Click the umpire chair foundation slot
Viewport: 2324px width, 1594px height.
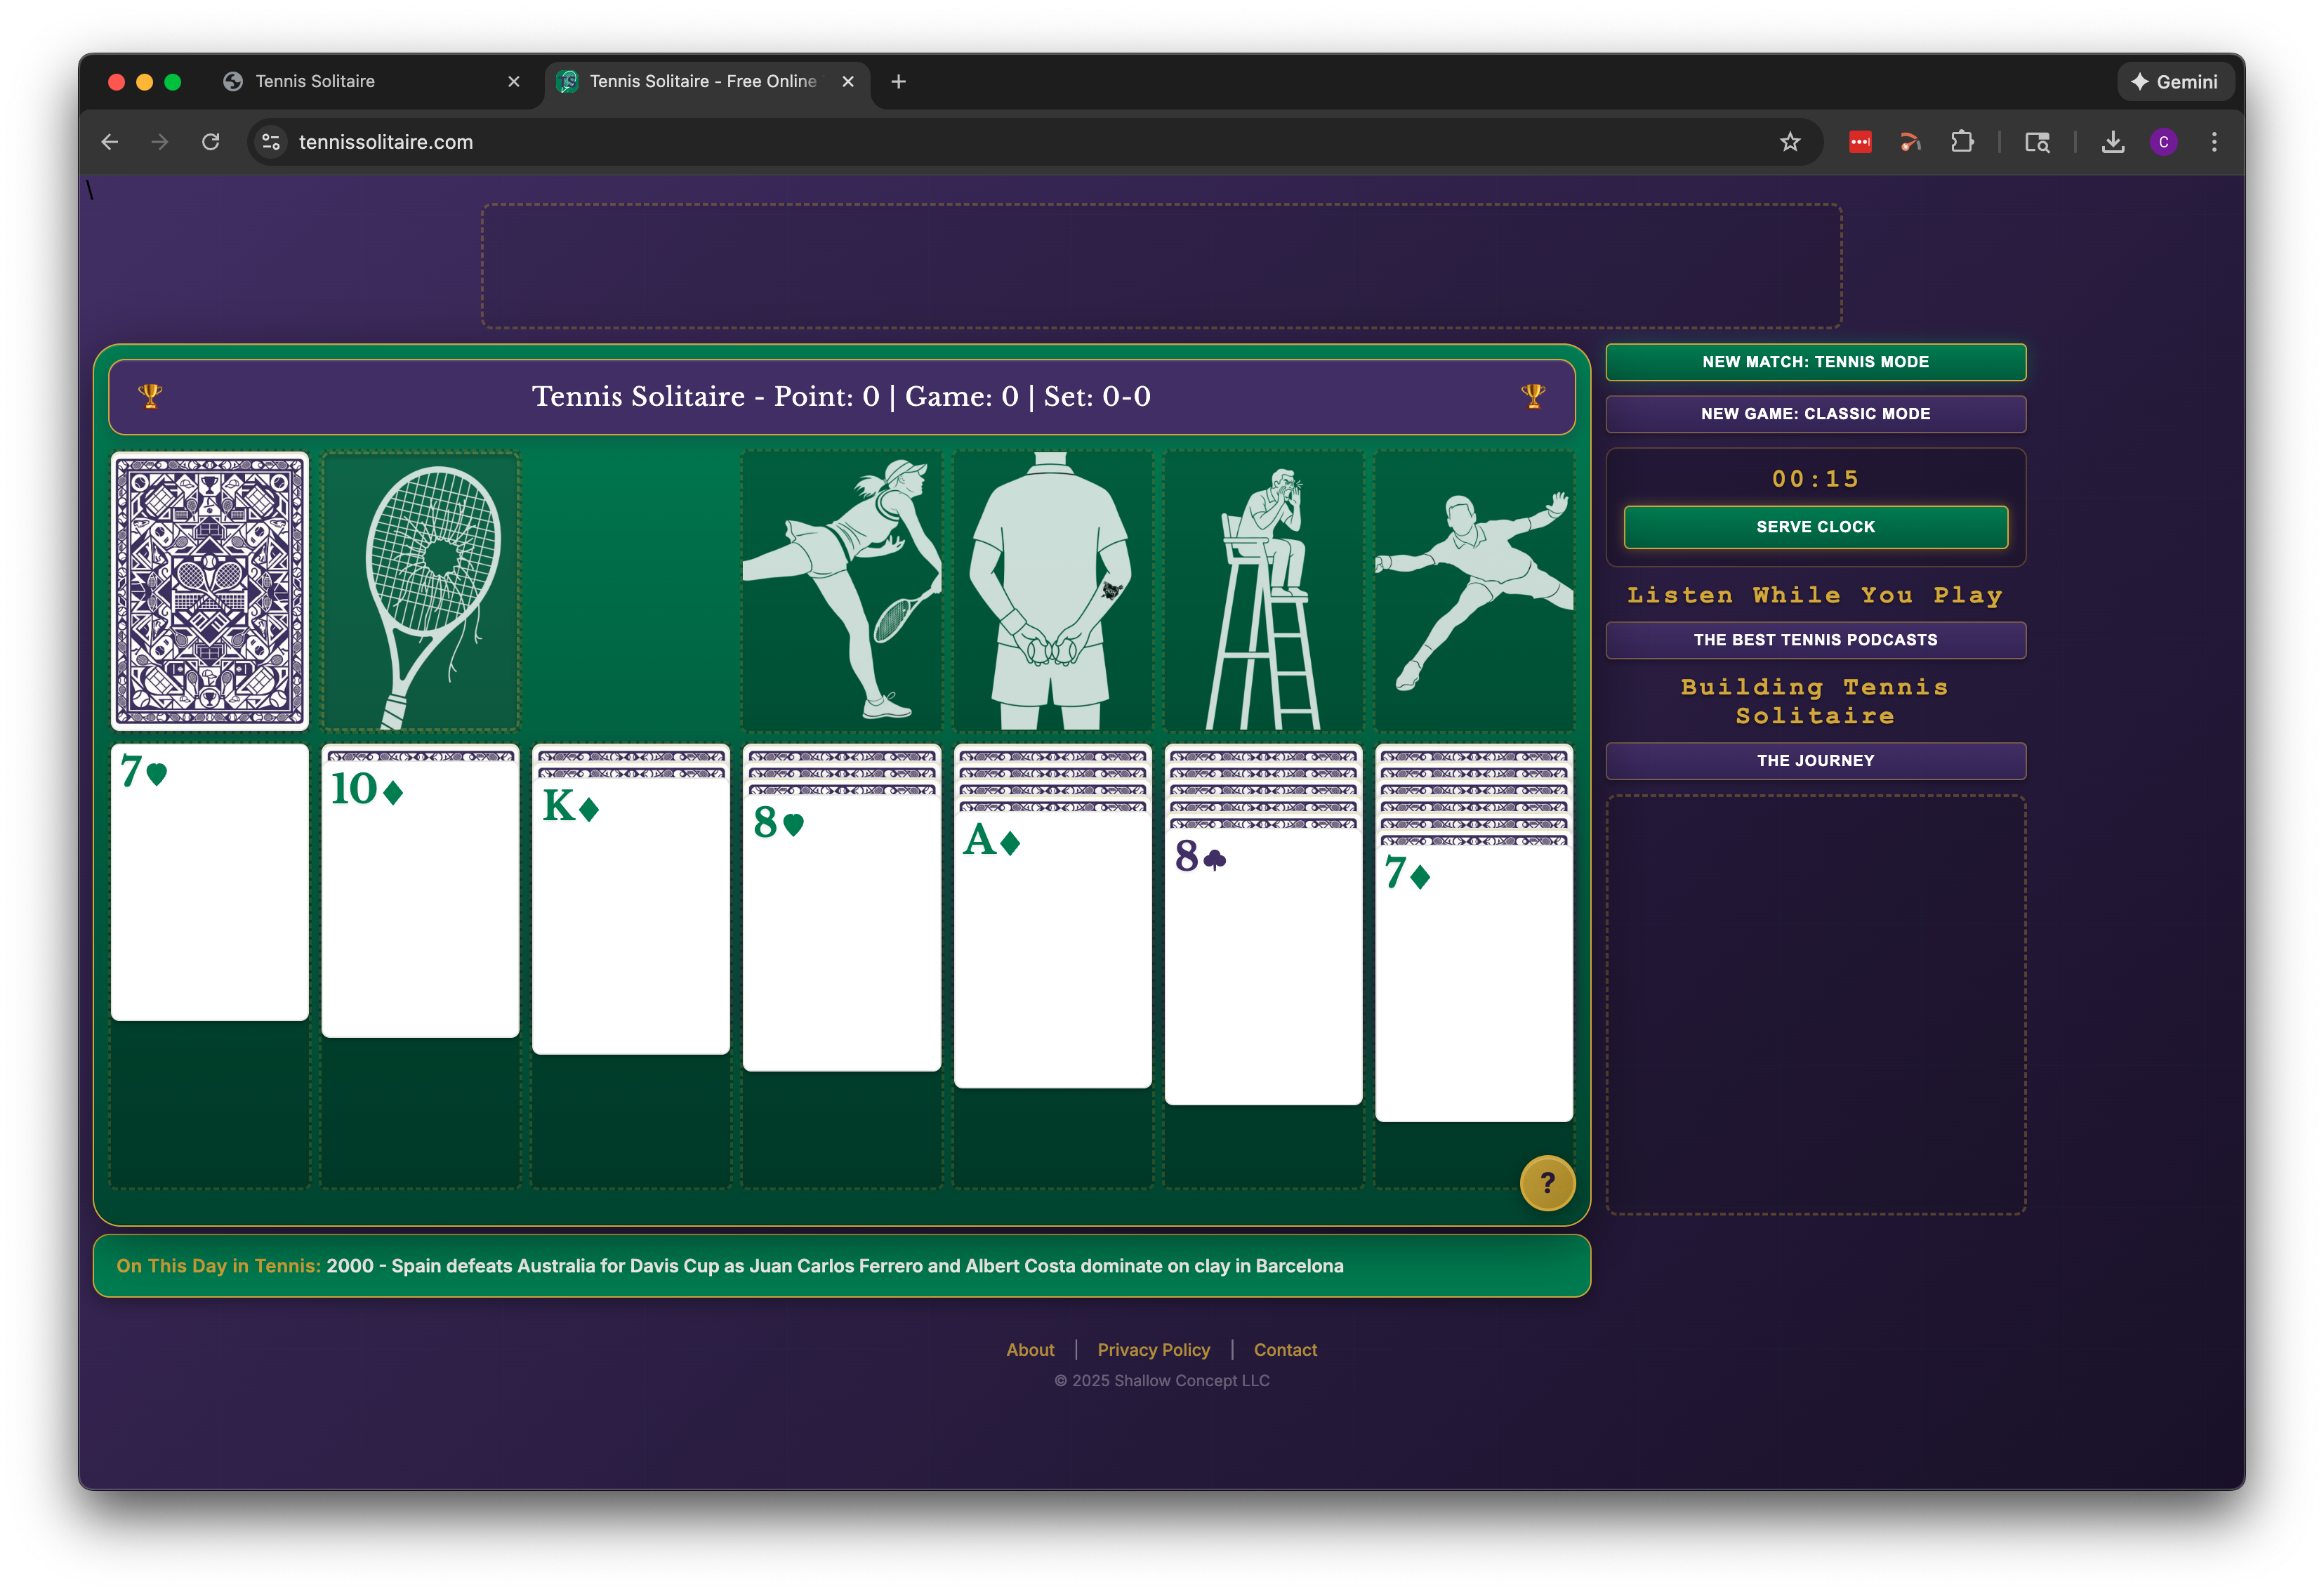coord(1263,591)
